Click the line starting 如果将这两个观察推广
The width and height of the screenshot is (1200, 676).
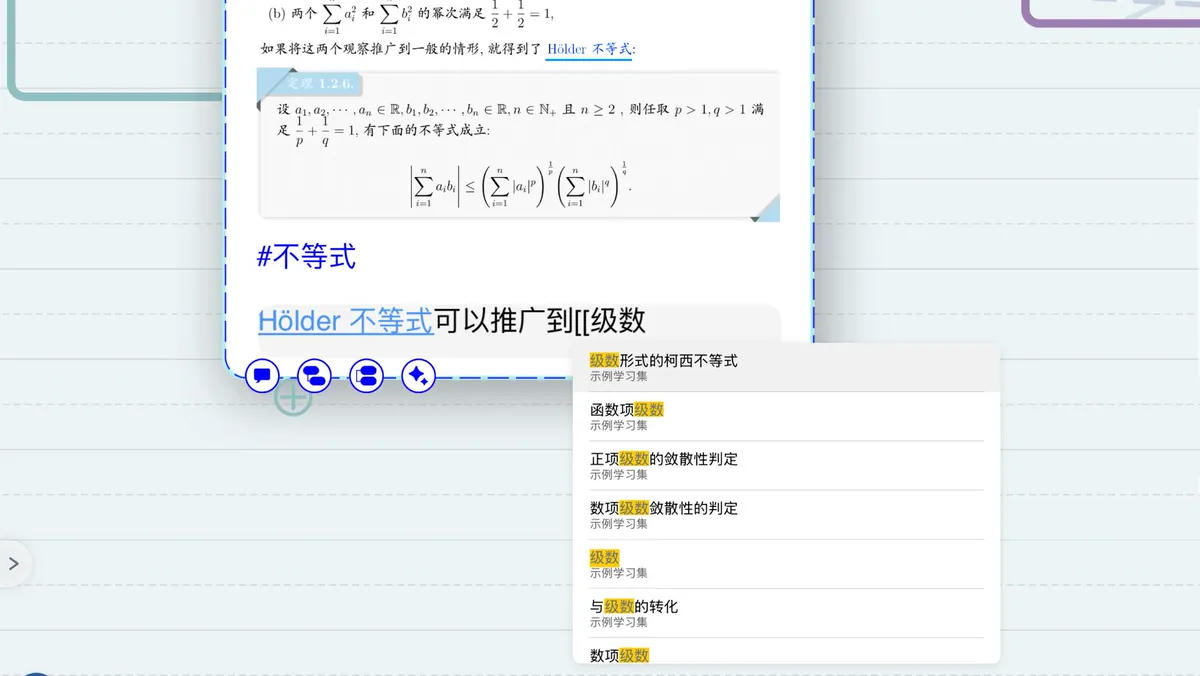pyautogui.click(x=447, y=48)
